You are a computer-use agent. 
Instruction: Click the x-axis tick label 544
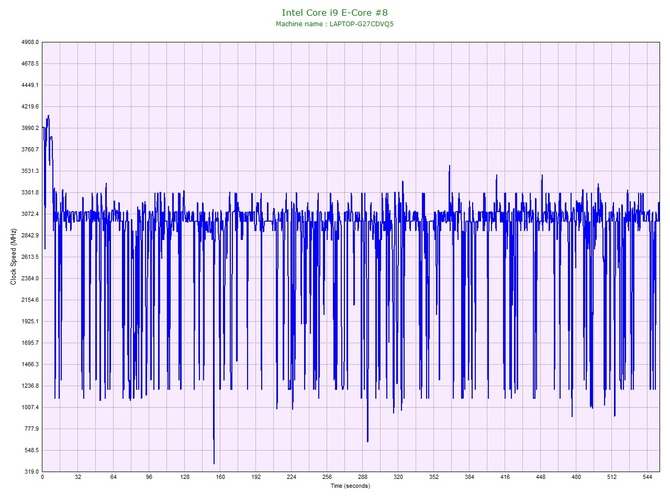647,477
